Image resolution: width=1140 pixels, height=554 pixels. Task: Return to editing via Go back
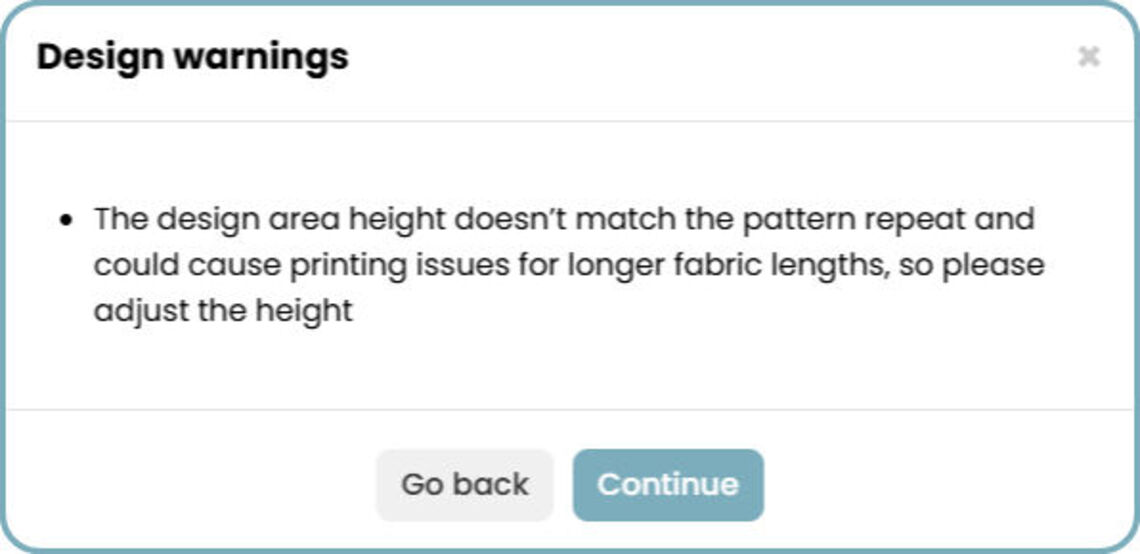[x=464, y=485]
